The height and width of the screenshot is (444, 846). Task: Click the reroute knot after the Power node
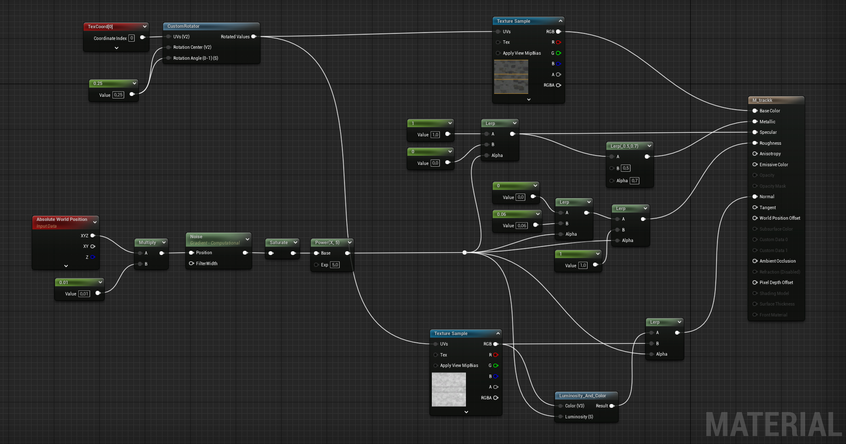pyautogui.click(x=464, y=253)
